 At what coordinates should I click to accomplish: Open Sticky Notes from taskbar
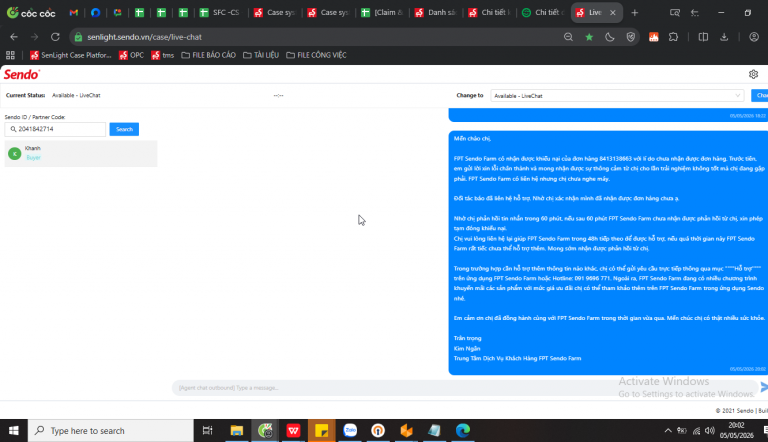click(322, 430)
